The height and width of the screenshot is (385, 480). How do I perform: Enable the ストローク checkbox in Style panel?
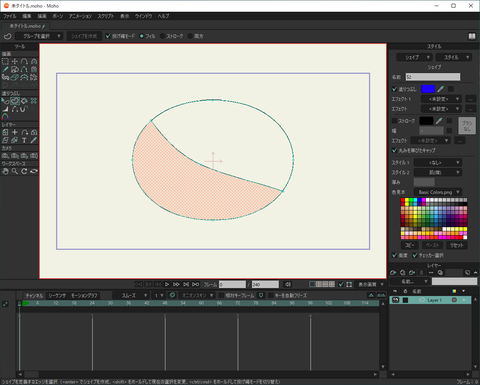(394, 121)
